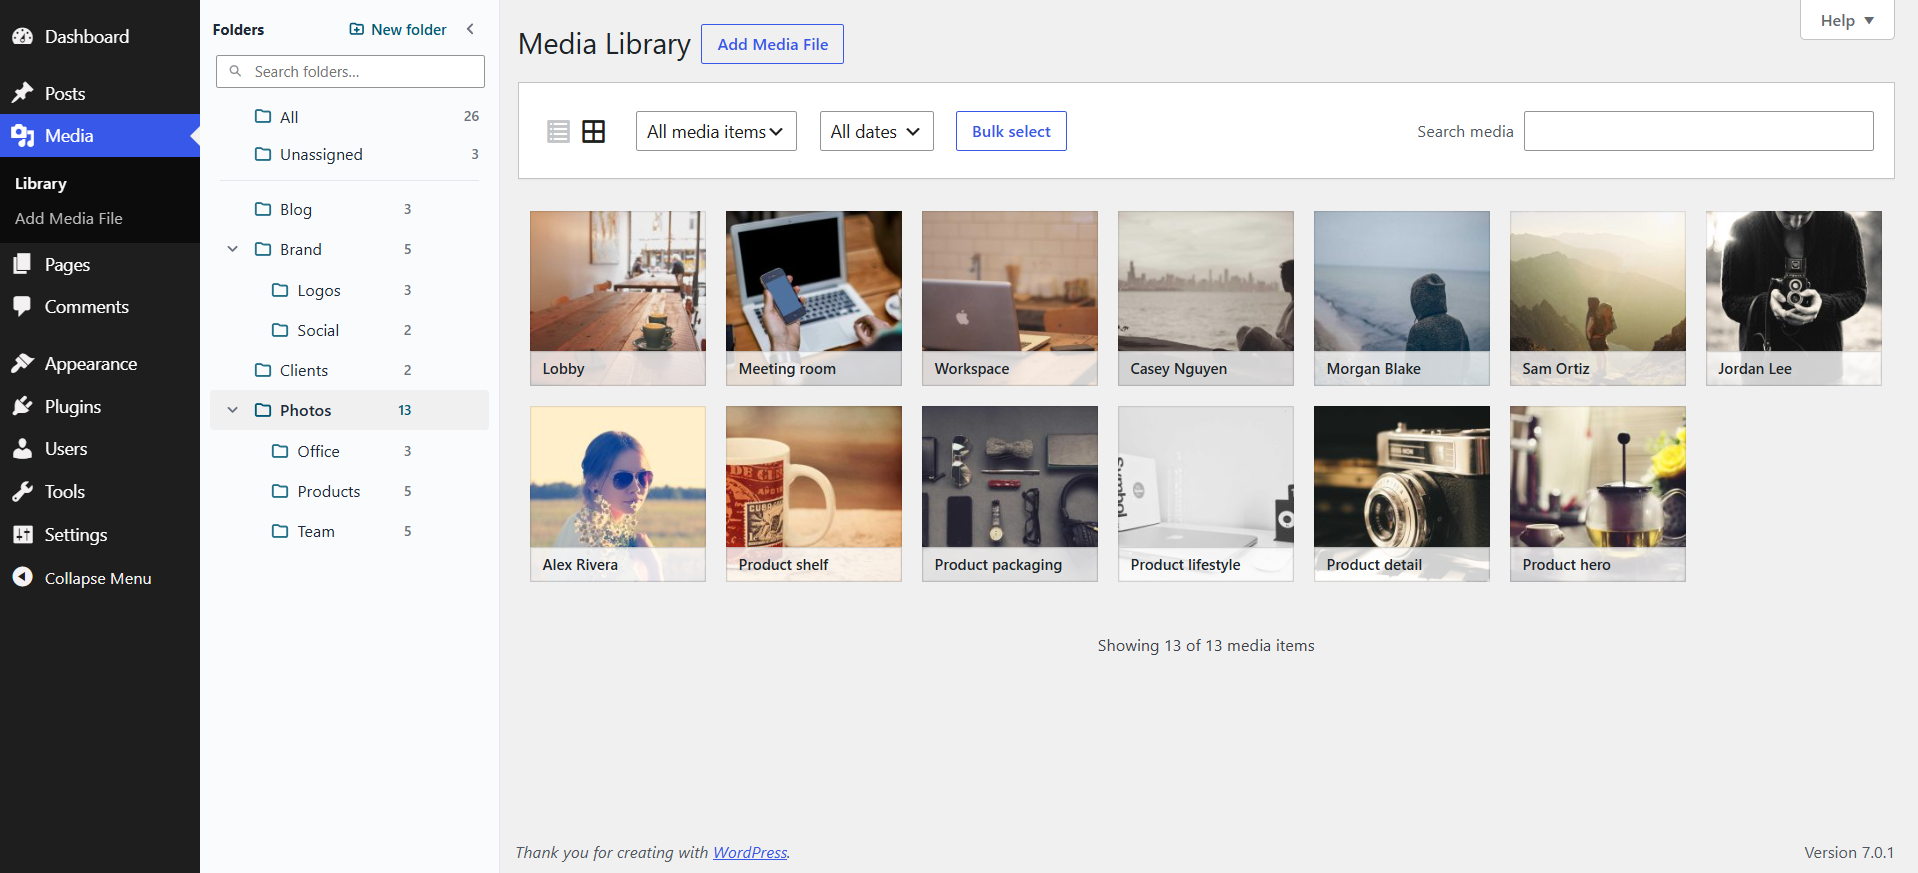Viewport: 1918px width, 873px height.
Task: Open the Morgan Blake photo
Action: point(1402,298)
